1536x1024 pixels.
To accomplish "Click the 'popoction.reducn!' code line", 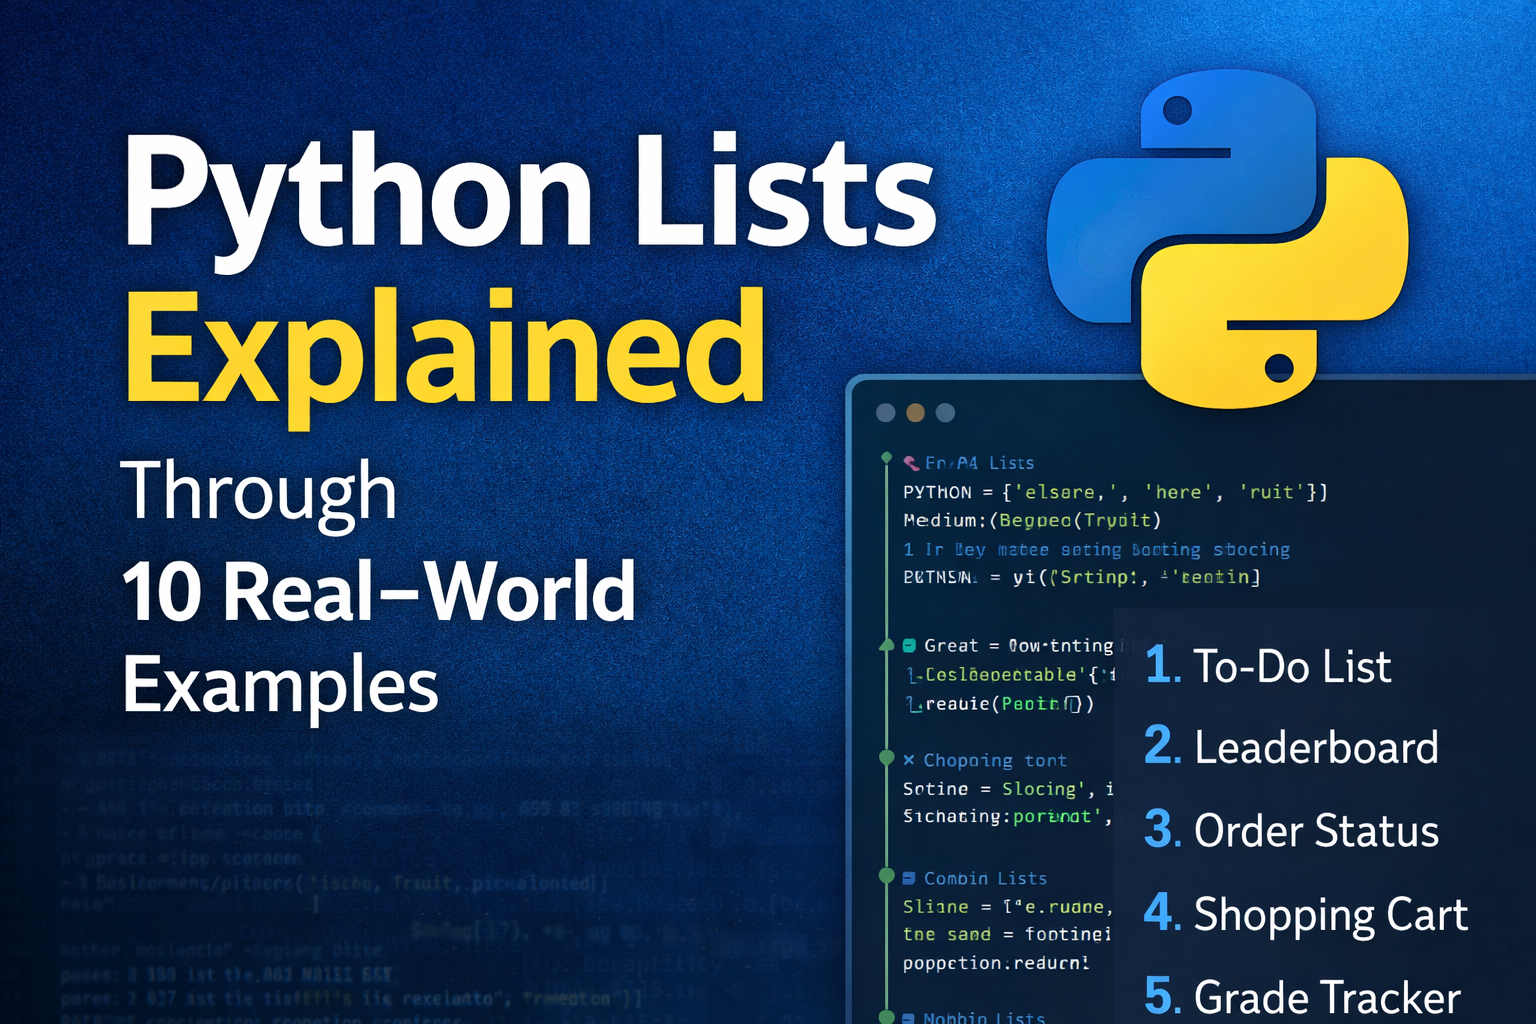I will 996,963.
